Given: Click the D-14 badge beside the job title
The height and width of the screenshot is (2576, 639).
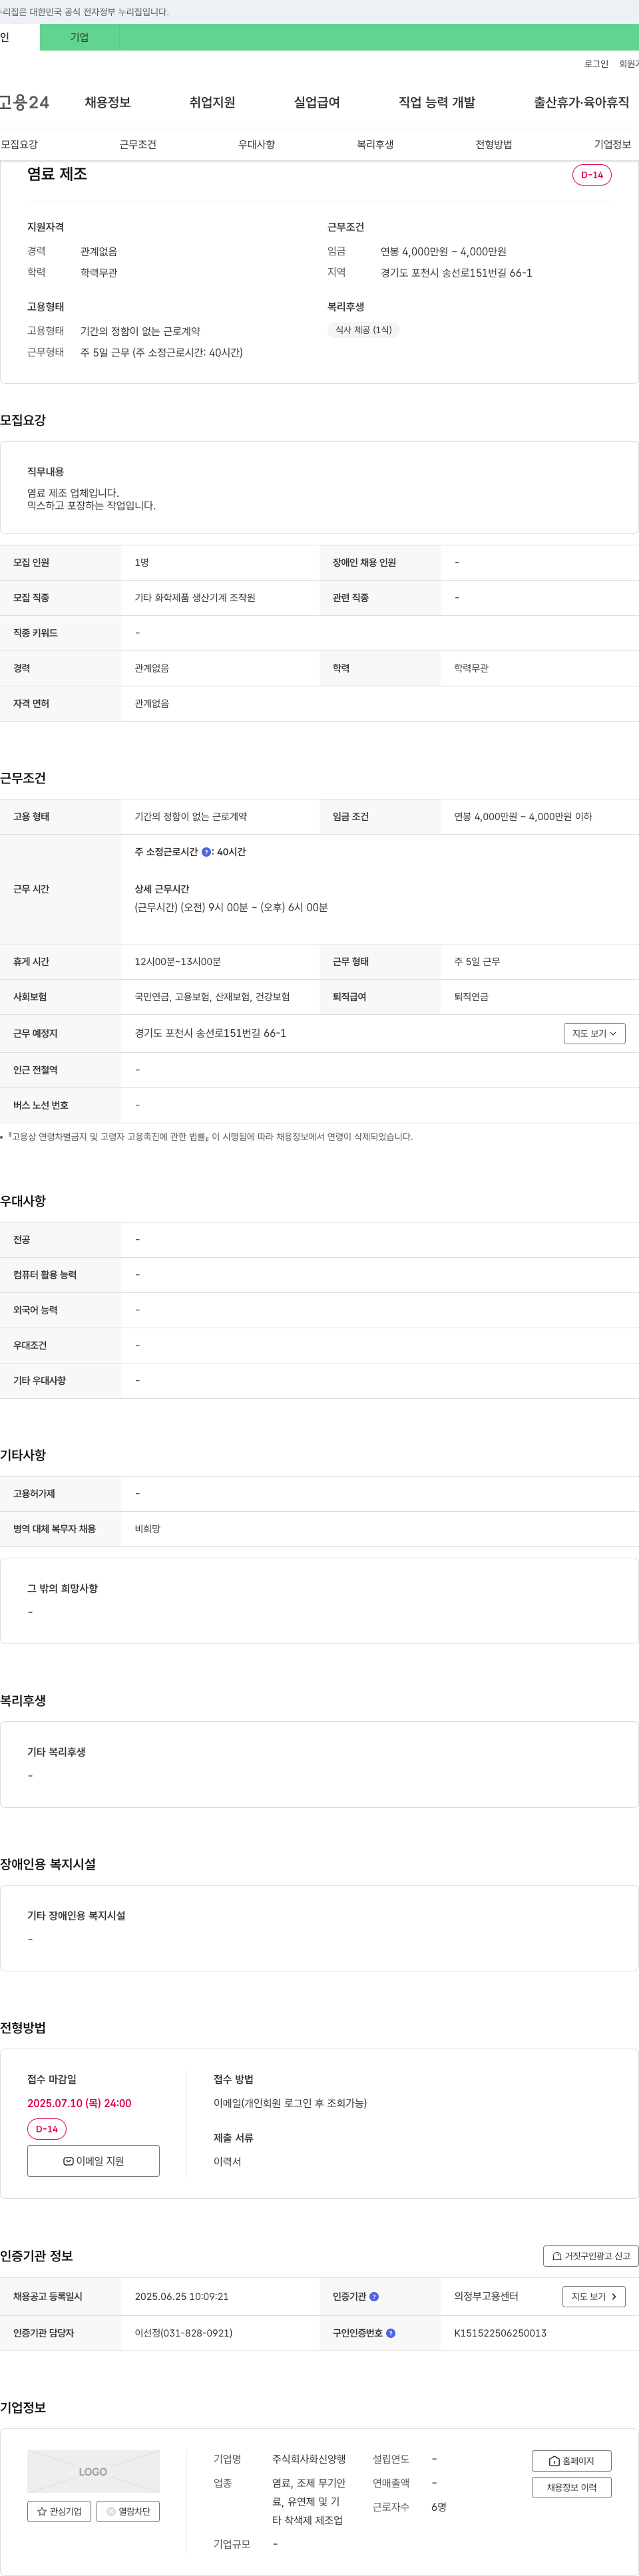Looking at the screenshot, I should pos(592,175).
